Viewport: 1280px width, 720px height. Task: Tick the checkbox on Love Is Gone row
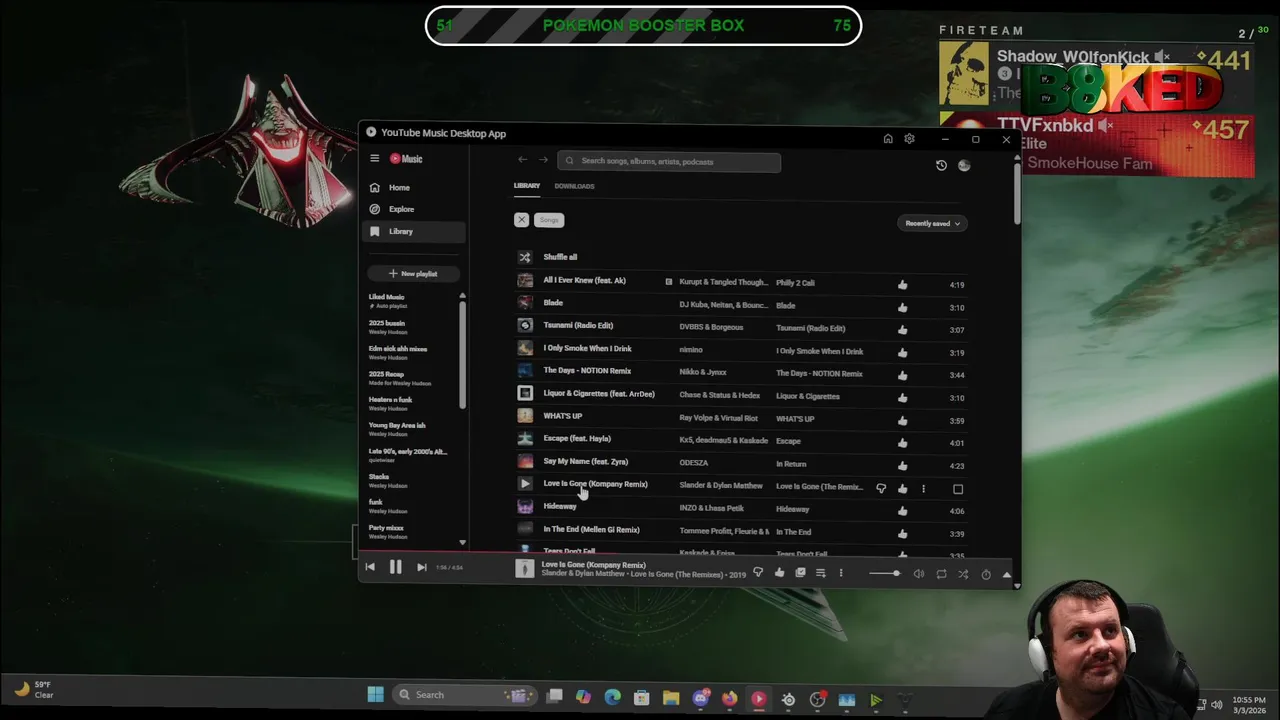[958, 489]
